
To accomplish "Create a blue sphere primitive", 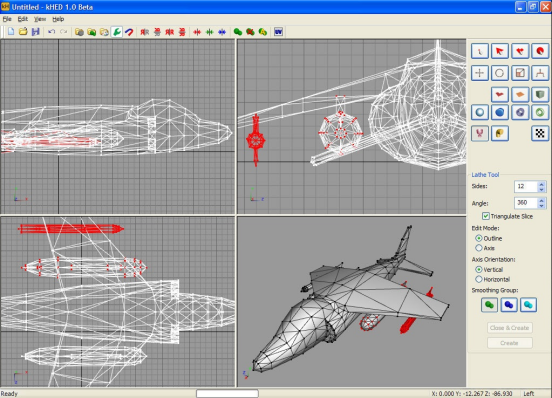I will (500, 112).
